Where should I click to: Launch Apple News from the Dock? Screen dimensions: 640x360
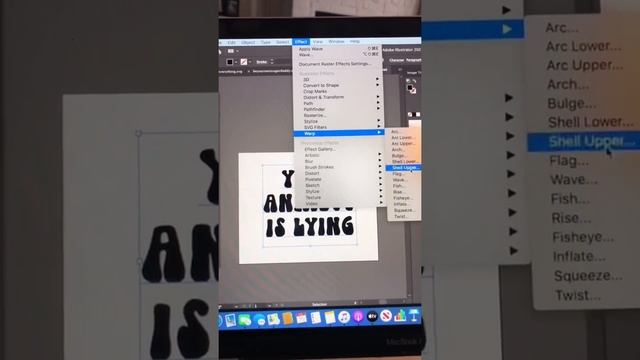click(386, 316)
